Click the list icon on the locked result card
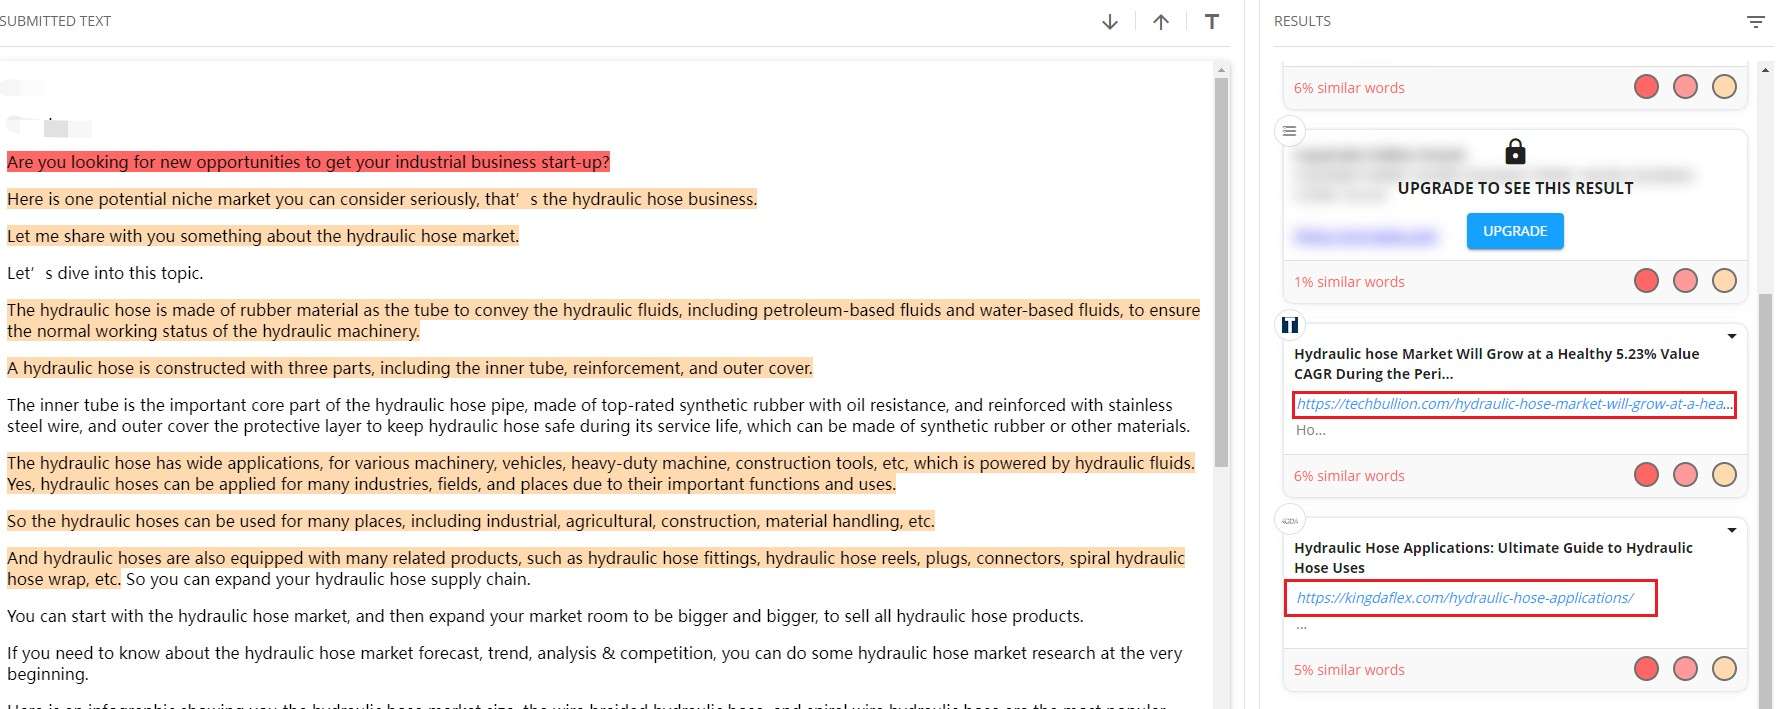This screenshot has height=709, width=1779. [1289, 131]
